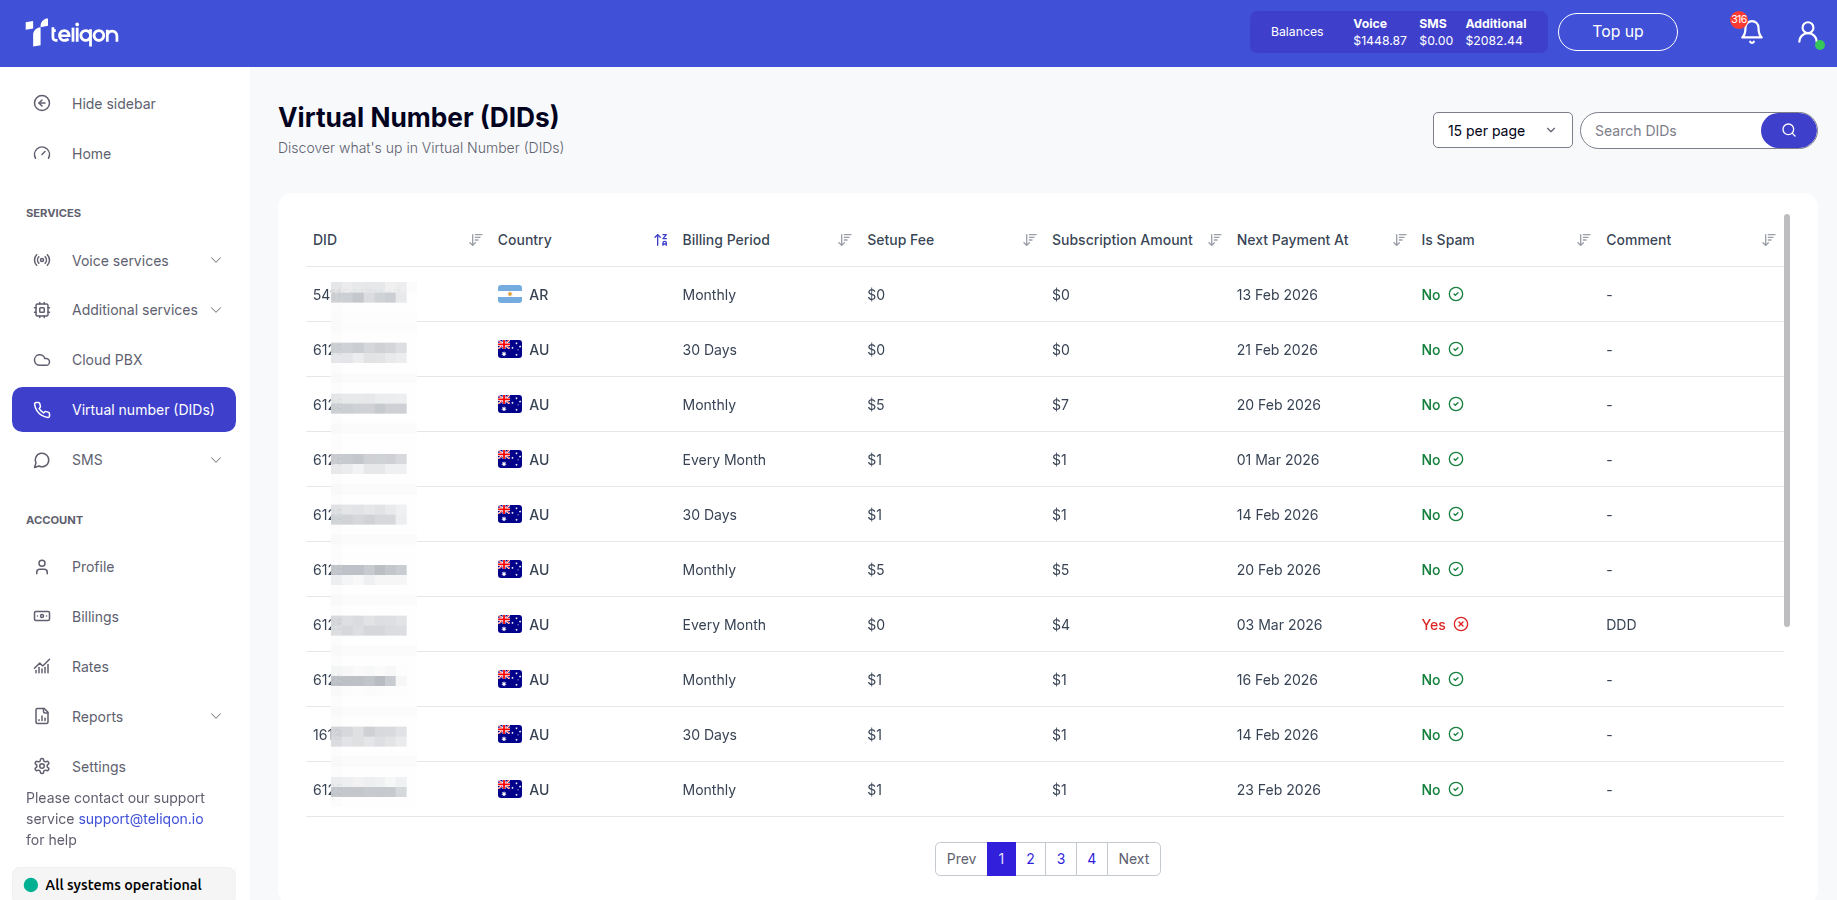Sort by DID column icon
Viewport: 1837px width, 900px height.
tap(476, 240)
